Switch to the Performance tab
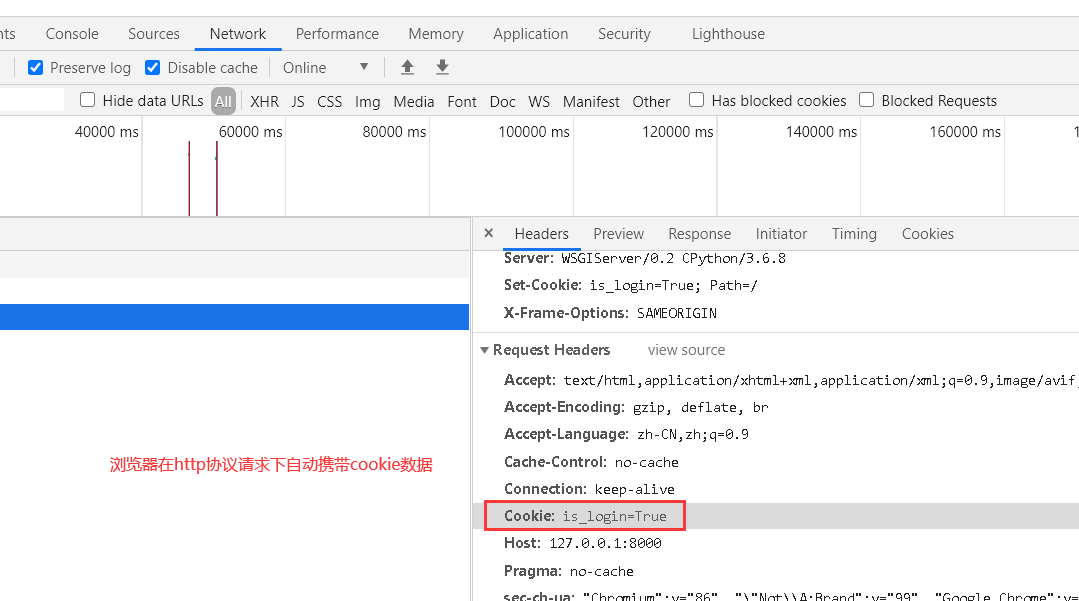Screen dimensions: 1079x601 (x=337, y=34)
